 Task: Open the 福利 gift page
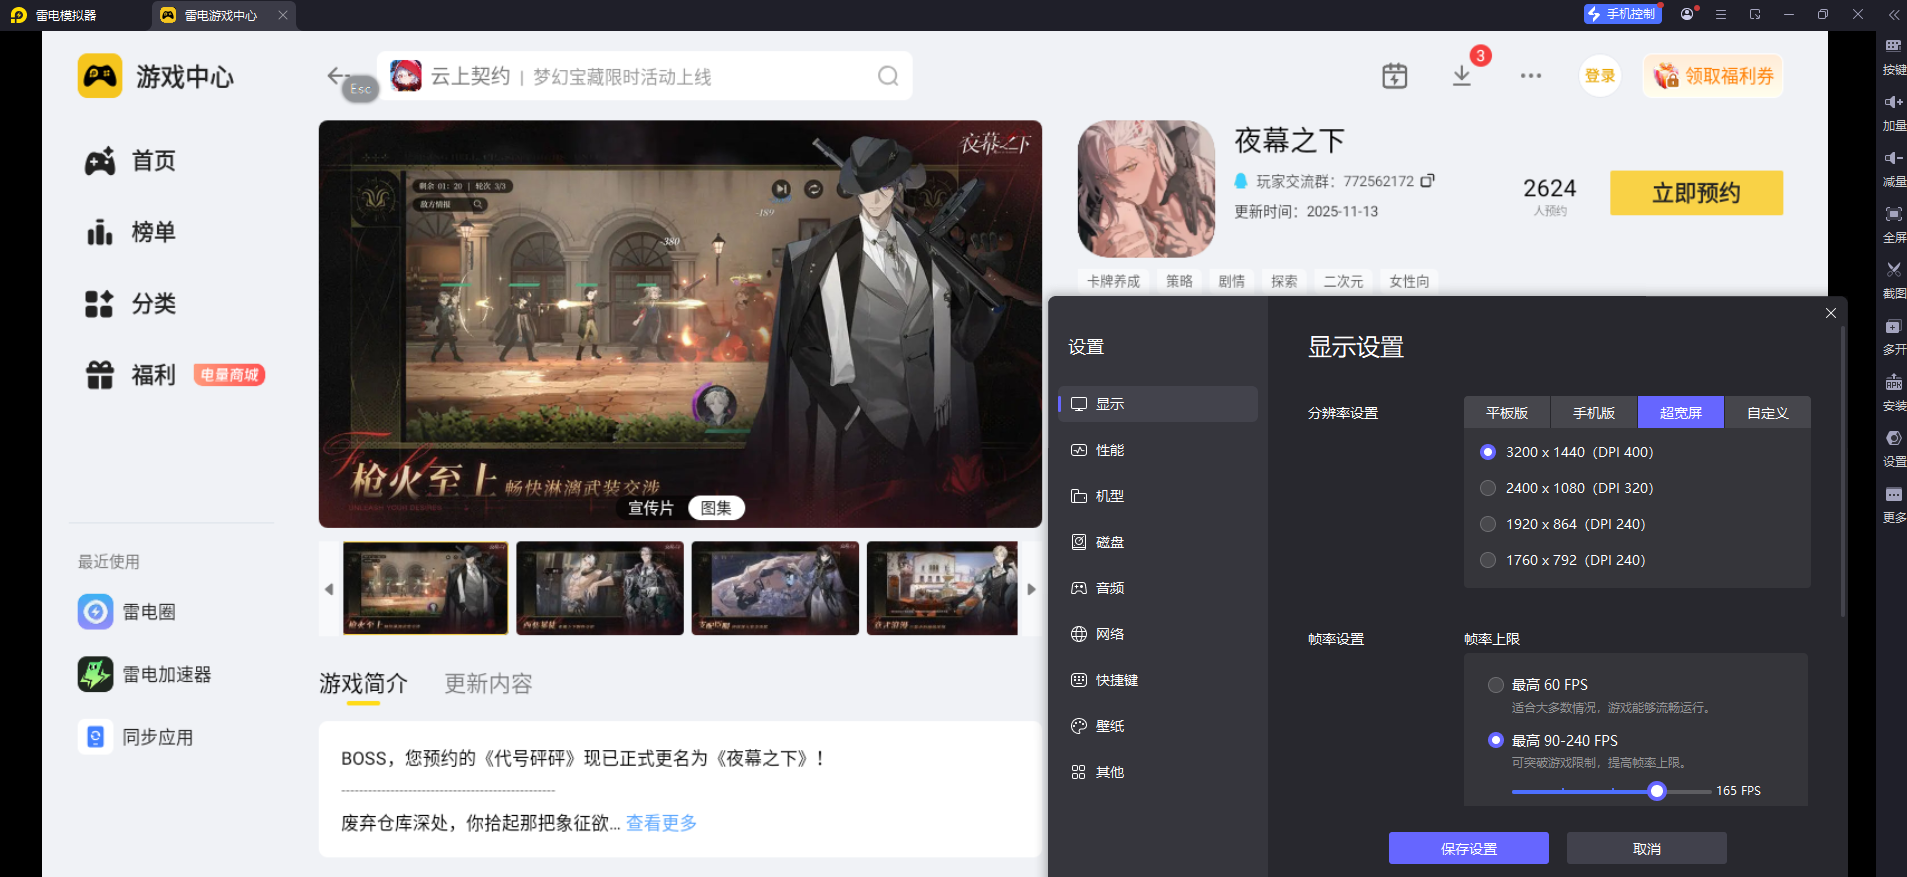point(130,375)
